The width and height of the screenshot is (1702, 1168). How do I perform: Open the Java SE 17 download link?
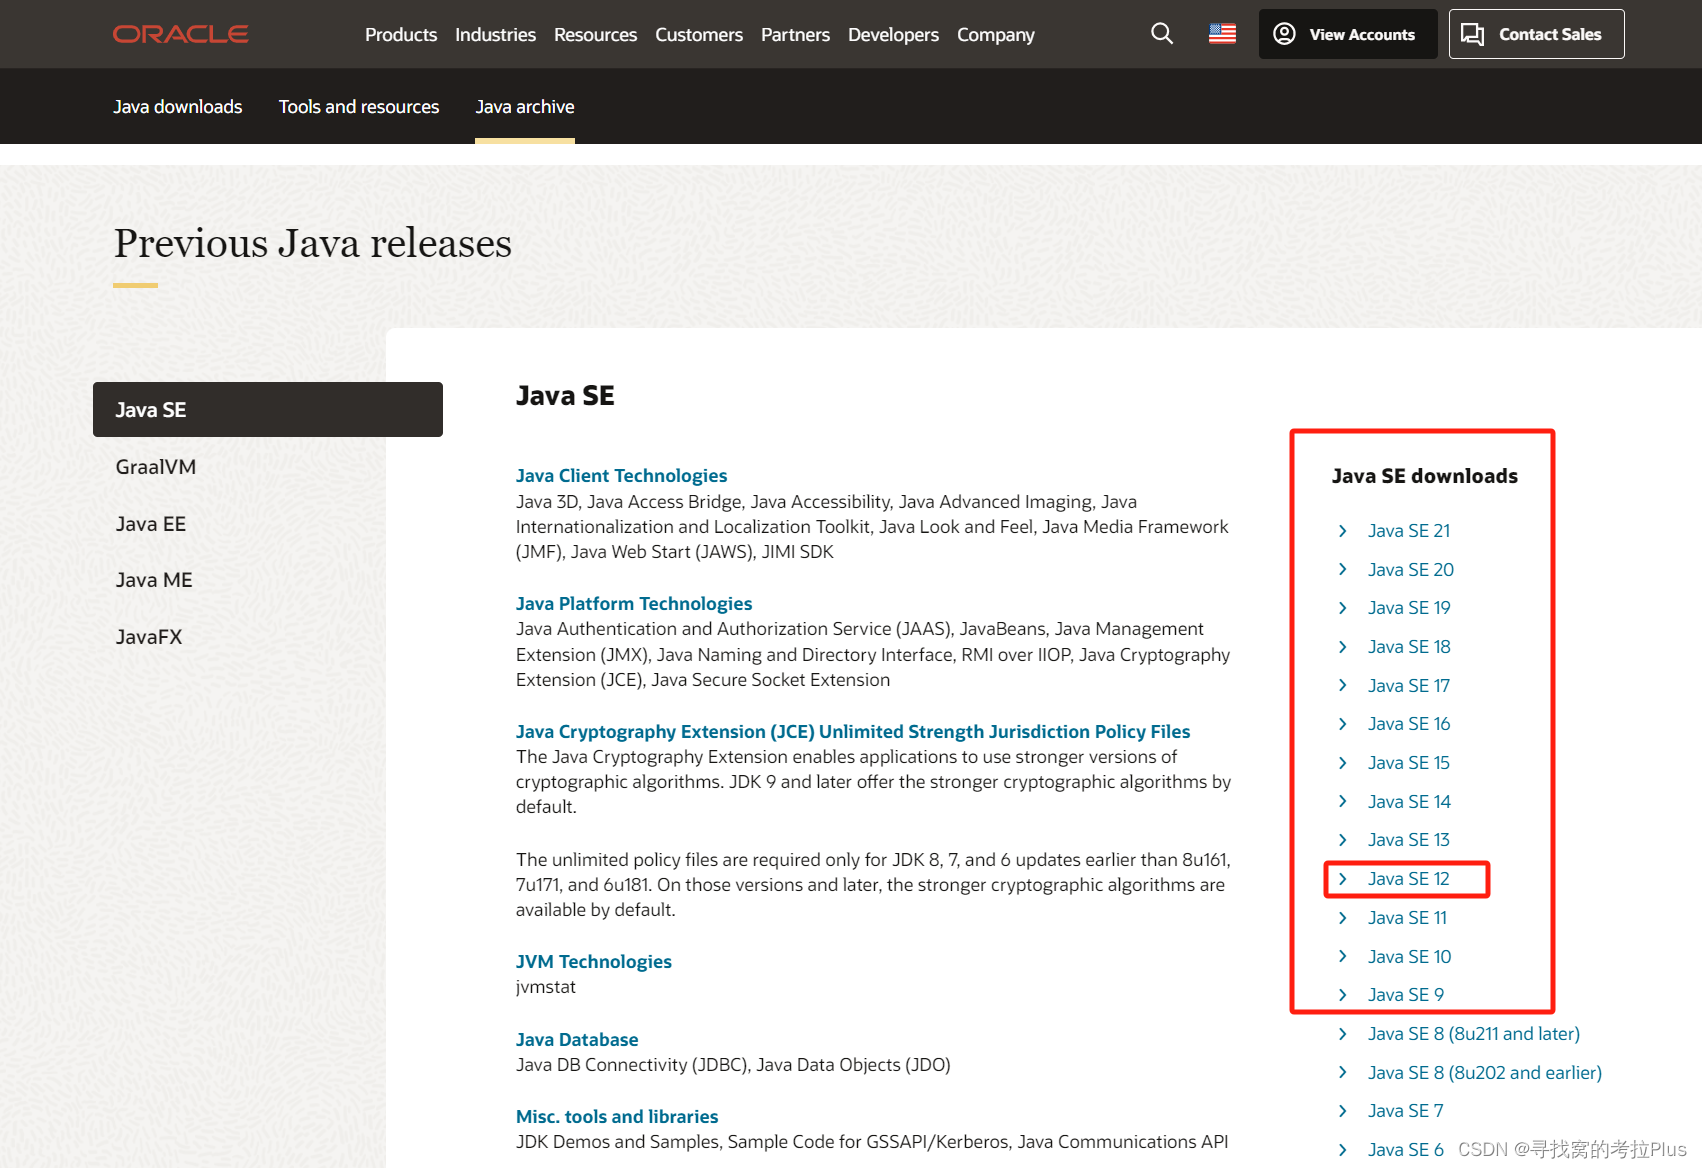[x=1409, y=685]
